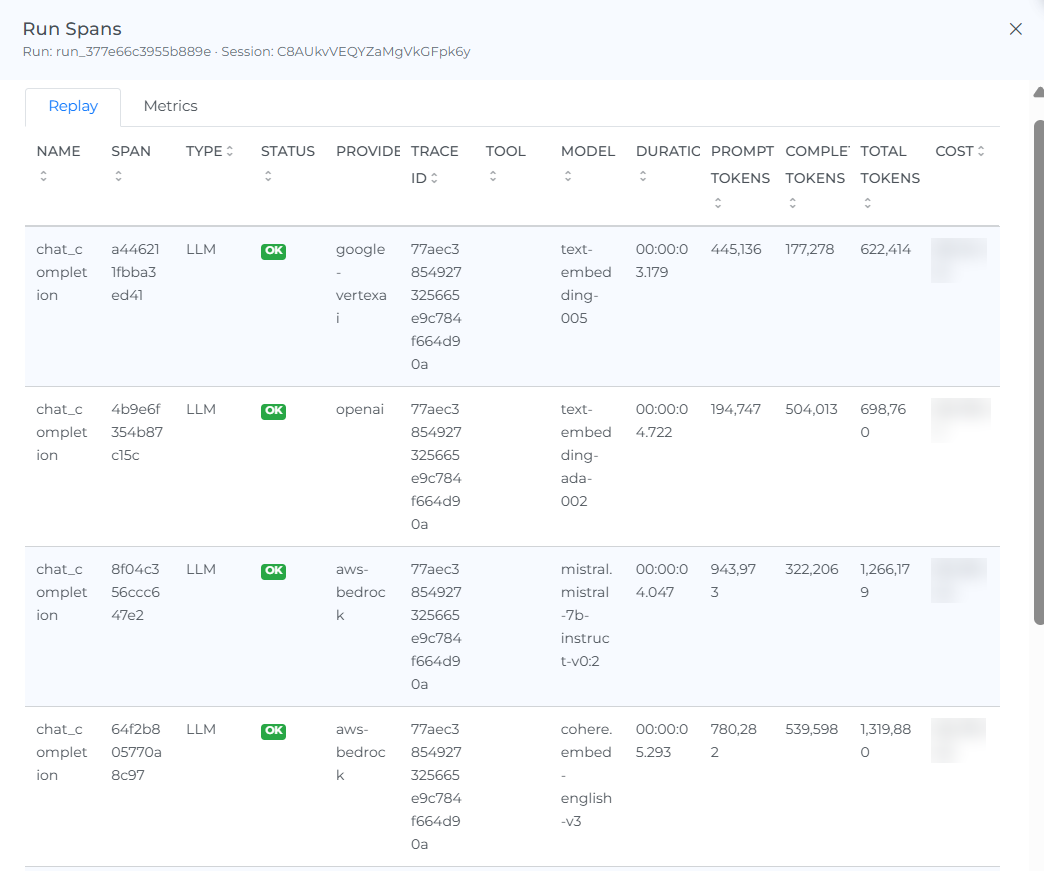Sort using the SPAN column sort arrows
Image resolution: width=1044 pixels, height=871 pixels.
pos(119,176)
